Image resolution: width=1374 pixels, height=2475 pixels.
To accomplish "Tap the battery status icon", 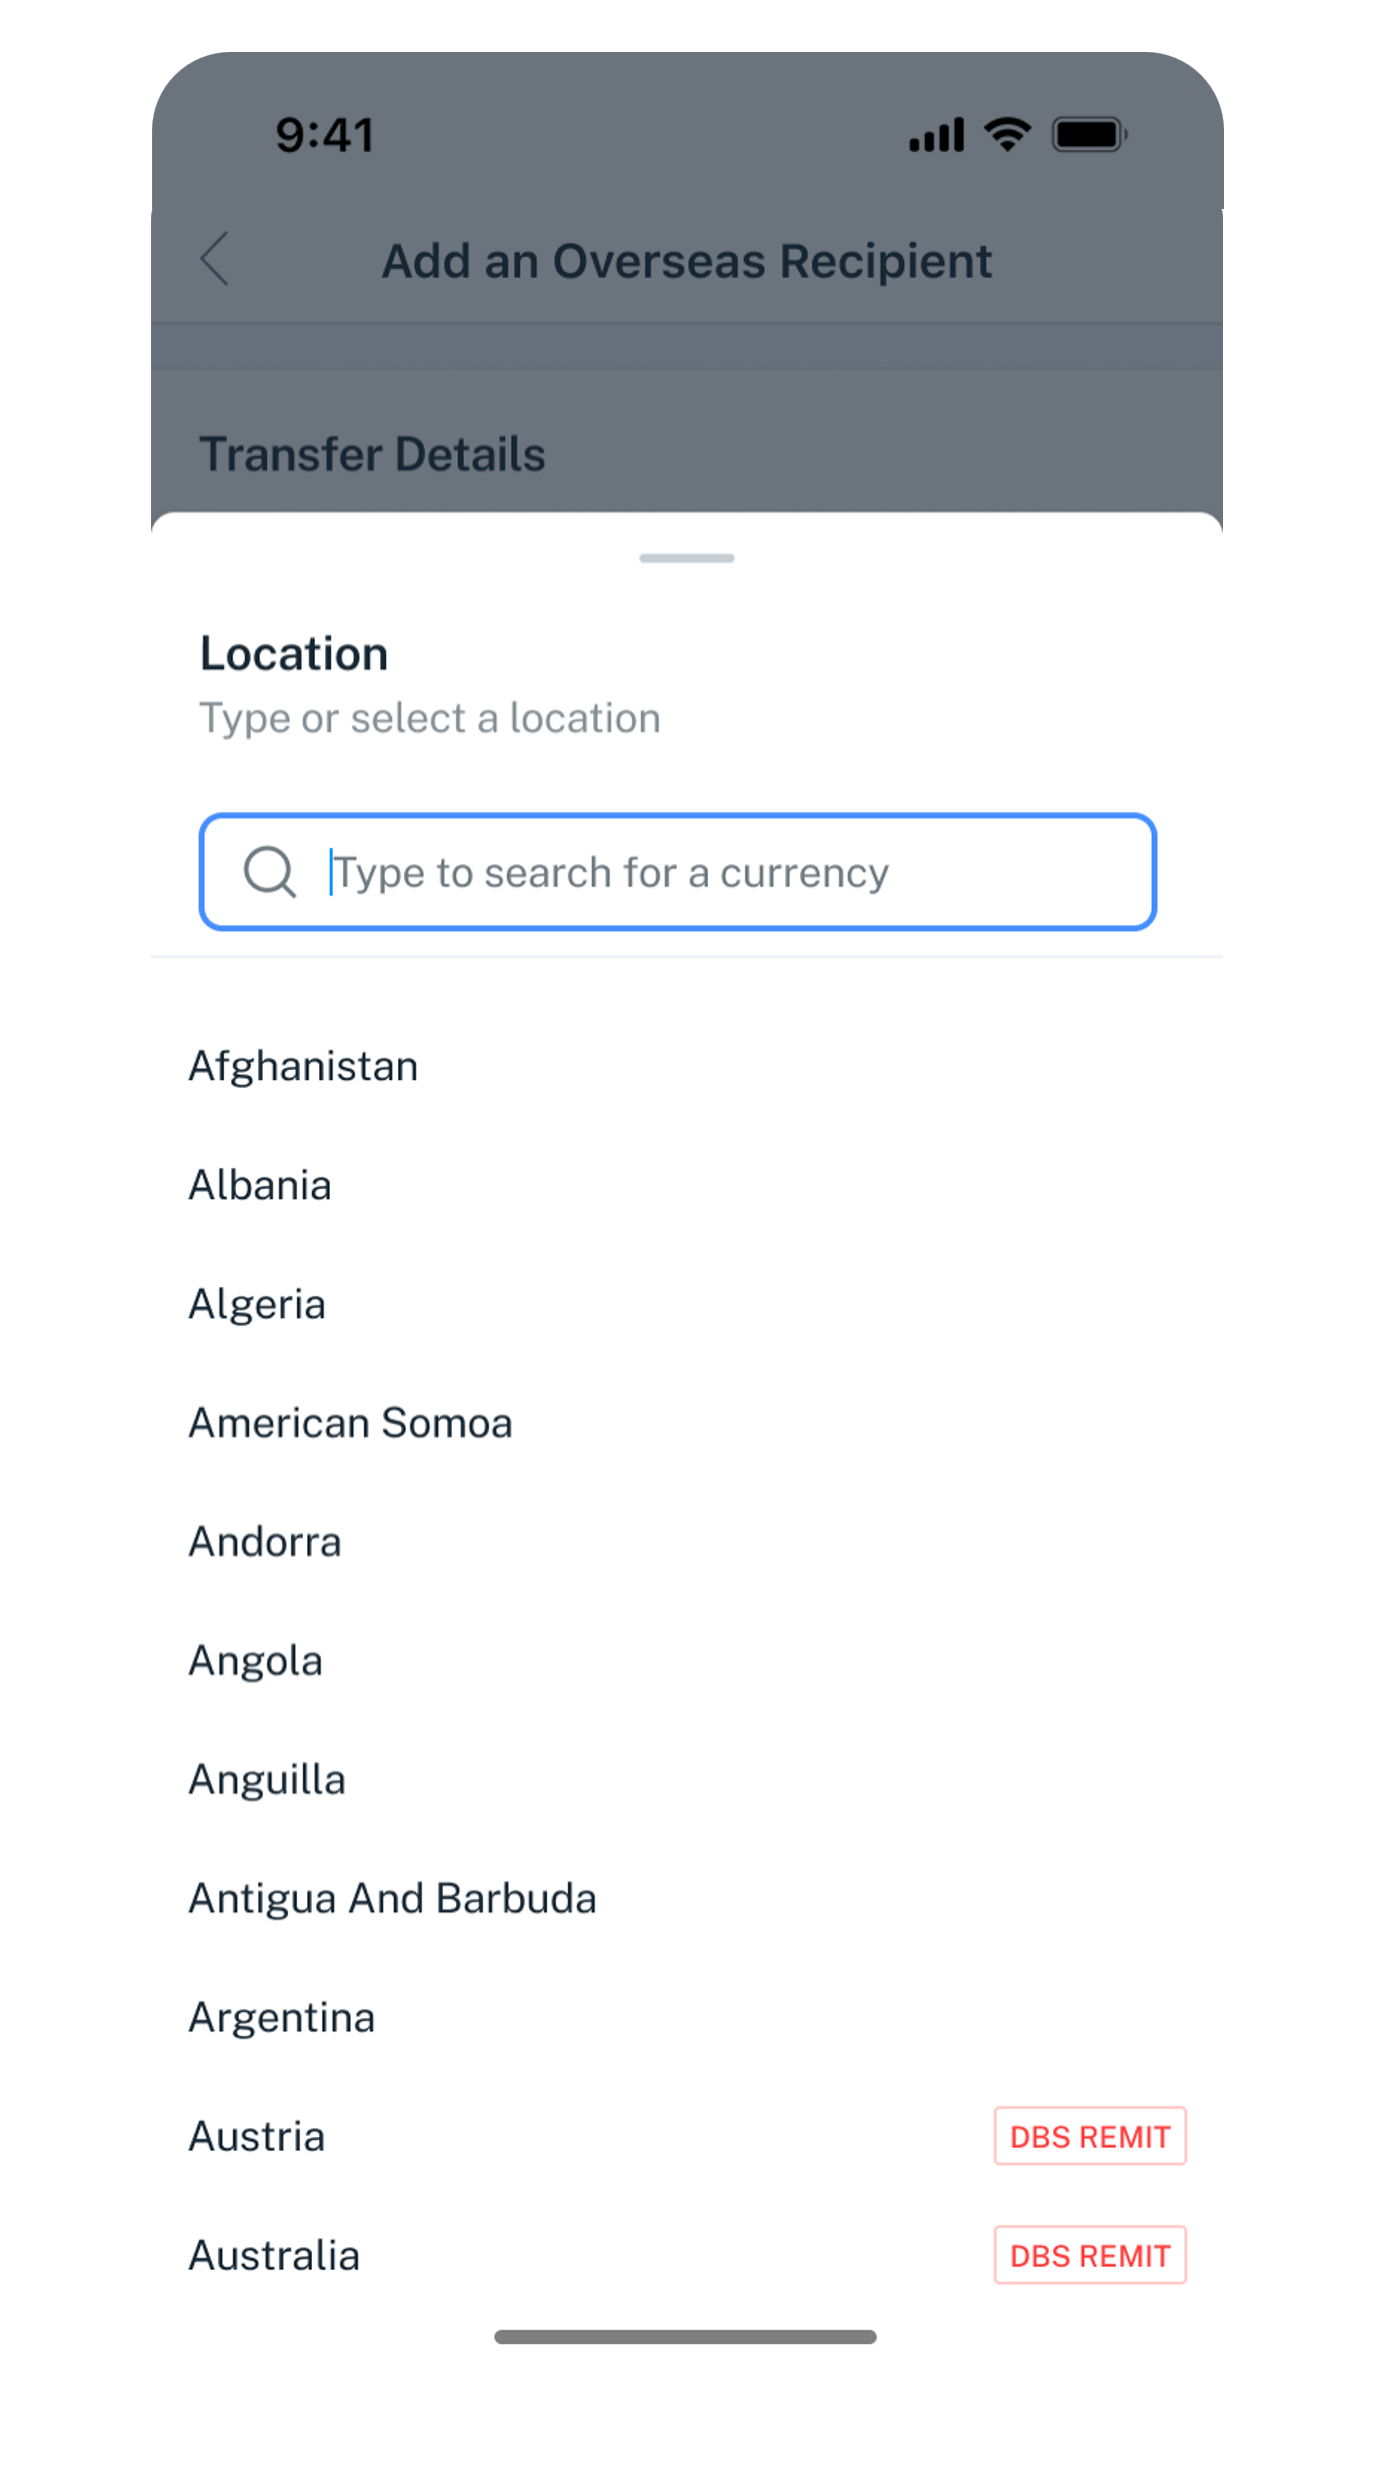I will pyautogui.click(x=1089, y=135).
